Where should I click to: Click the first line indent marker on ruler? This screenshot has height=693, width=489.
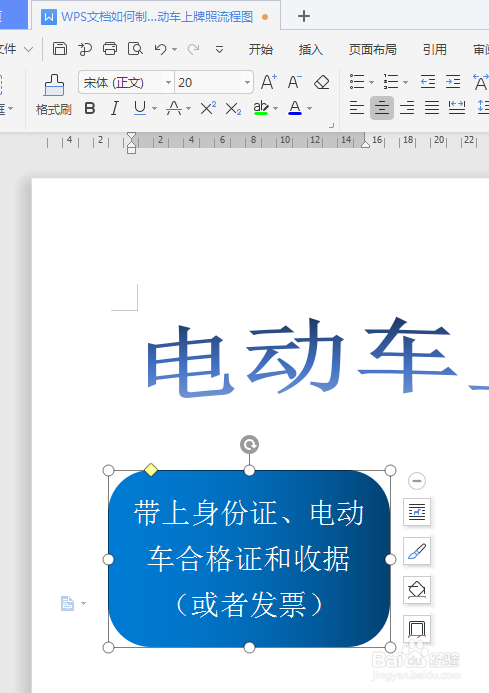tap(131, 137)
